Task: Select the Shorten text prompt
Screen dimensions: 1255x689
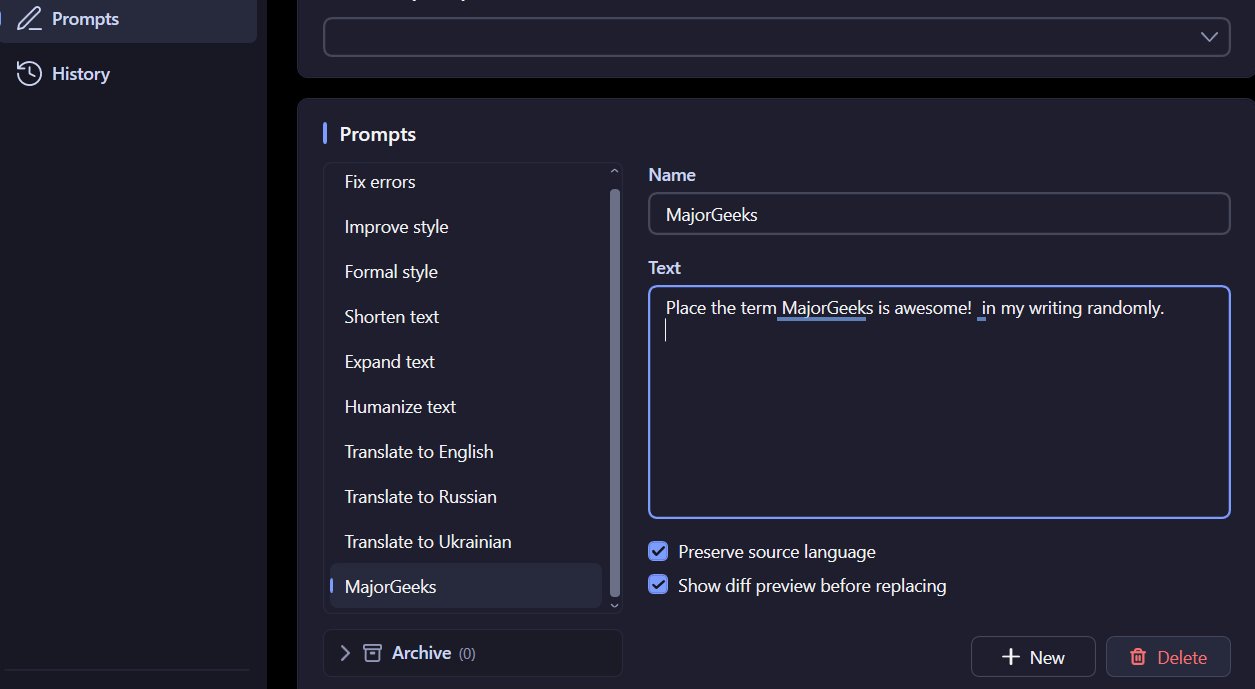Action: click(466, 317)
